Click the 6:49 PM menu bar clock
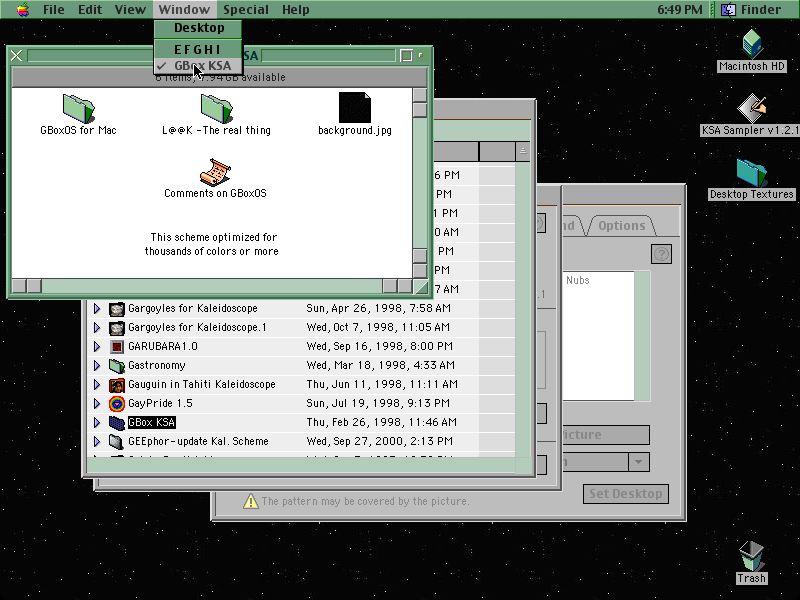This screenshot has height=600, width=800. pos(680,9)
